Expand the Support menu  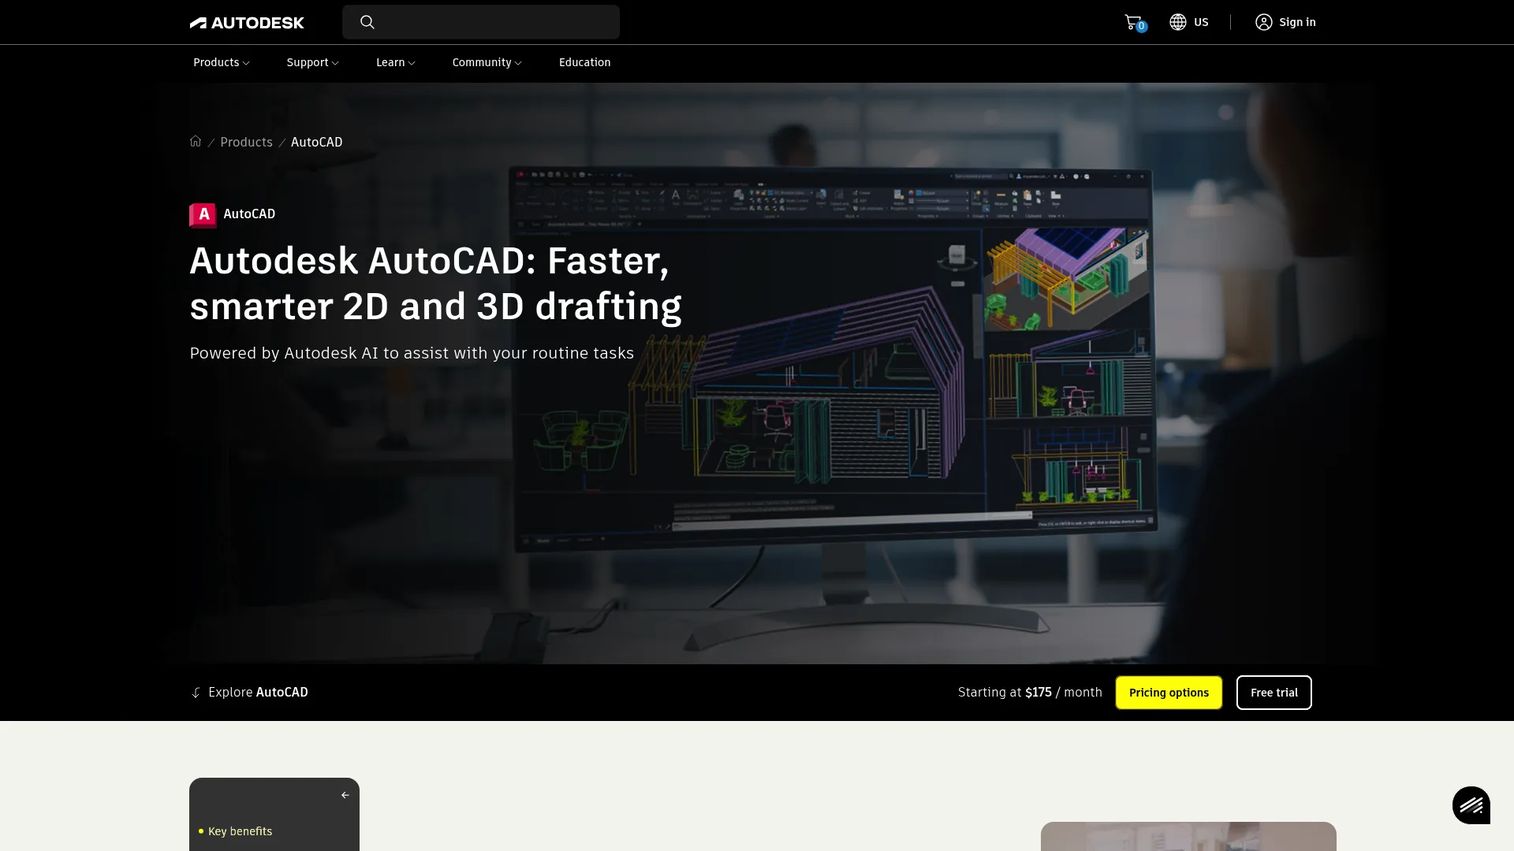tap(312, 62)
